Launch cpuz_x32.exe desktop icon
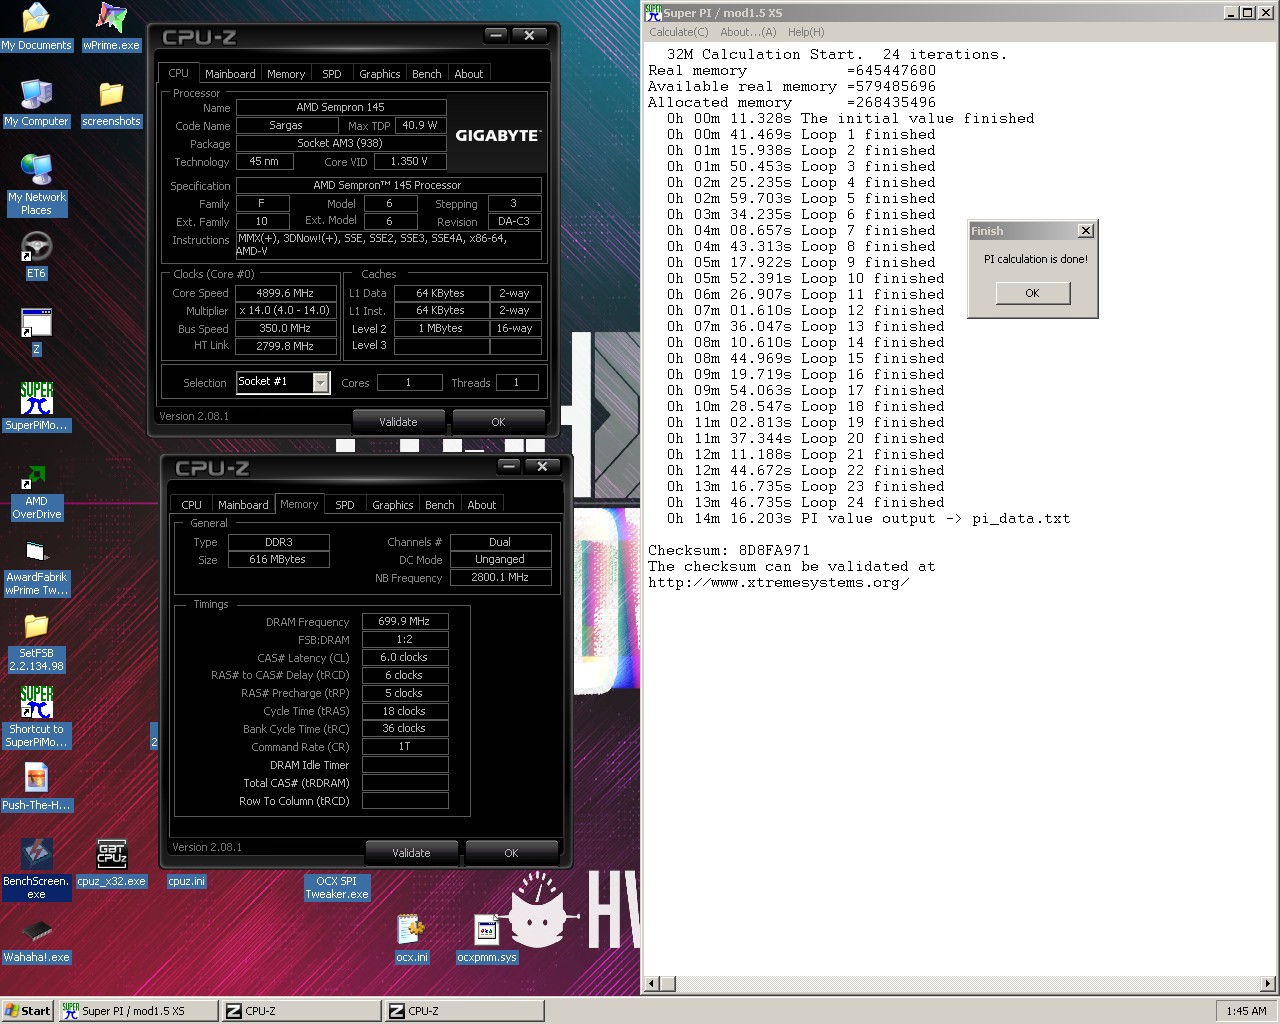 click(111, 863)
